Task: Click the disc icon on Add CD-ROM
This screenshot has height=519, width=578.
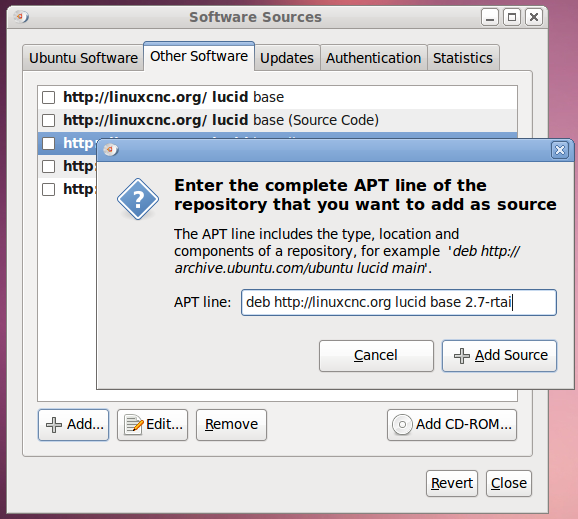Action: 402,425
